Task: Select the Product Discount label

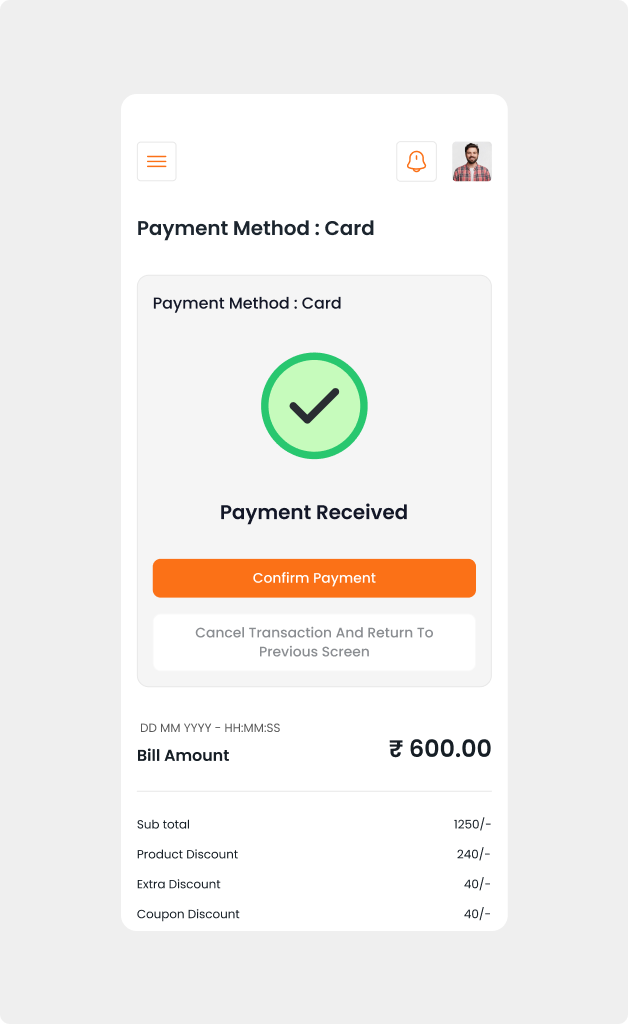Action: point(187,854)
